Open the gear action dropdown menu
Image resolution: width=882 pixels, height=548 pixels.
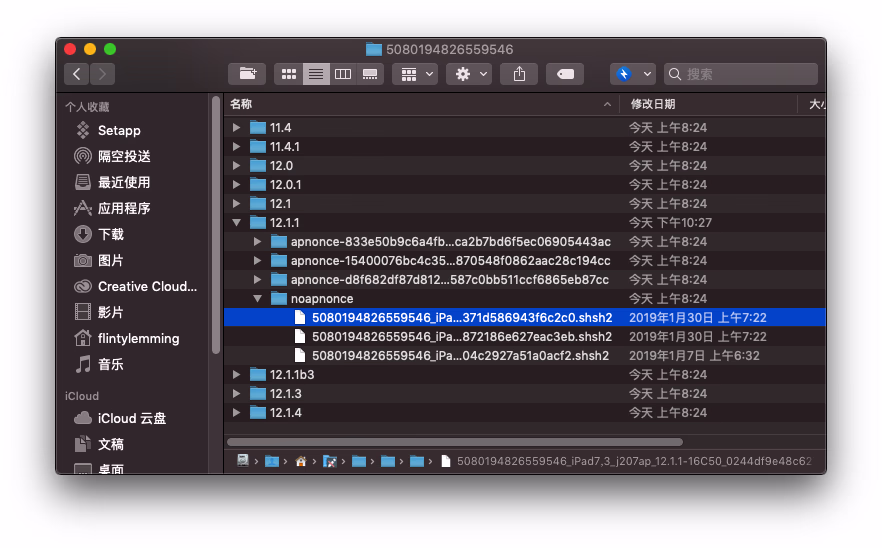469,74
